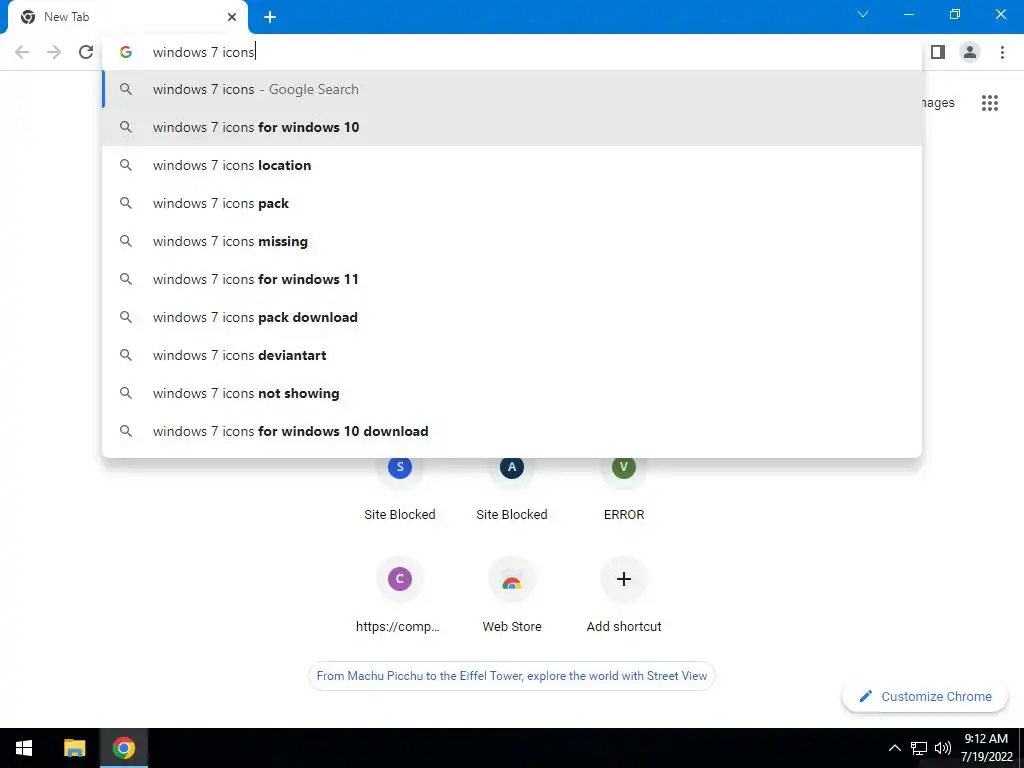1024x768 pixels.
Task: Go forward using the forward arrow
Action: tap(54, 52)
